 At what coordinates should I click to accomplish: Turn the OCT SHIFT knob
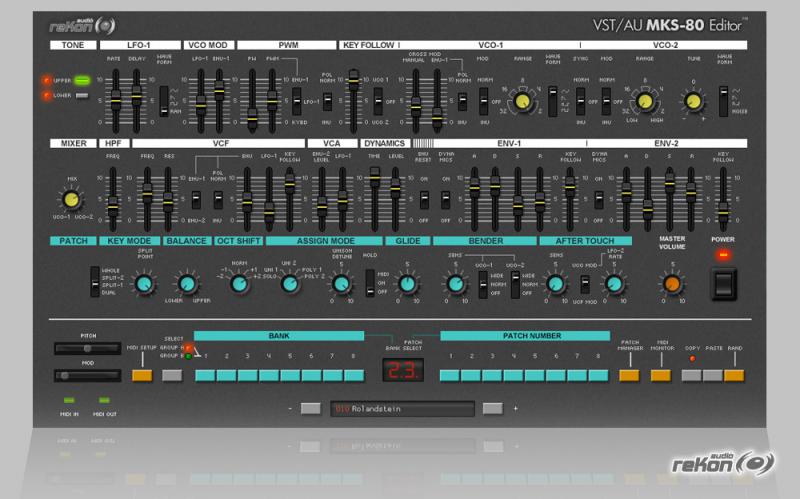click(239, 284)
